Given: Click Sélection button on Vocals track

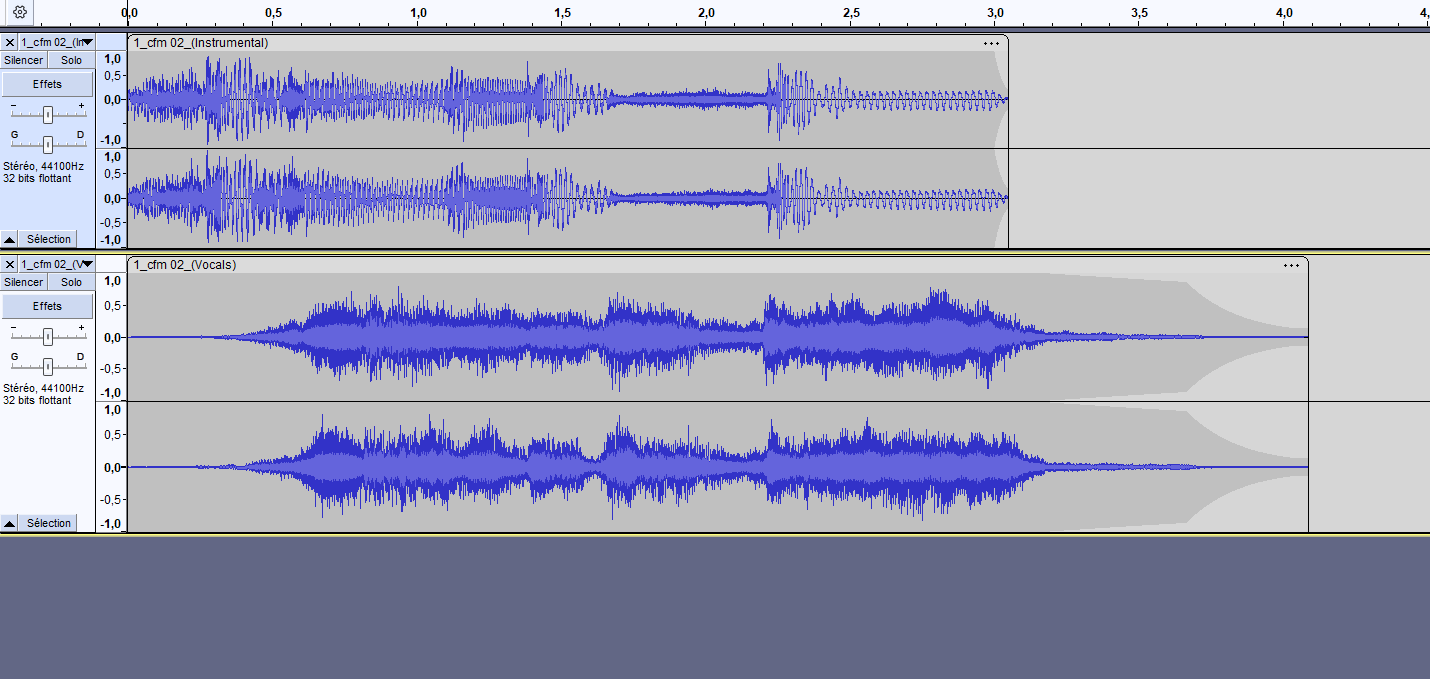Looking at the screenshot, I should [x=49, y=523].
